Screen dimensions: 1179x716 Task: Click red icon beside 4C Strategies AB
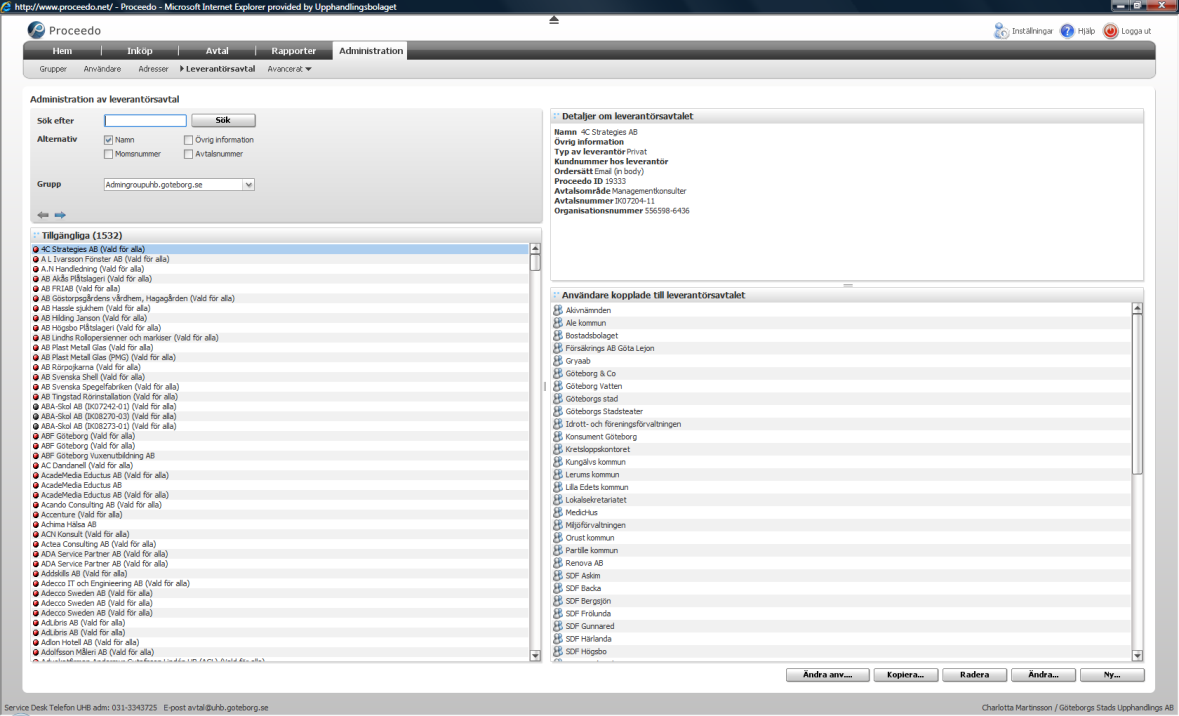coord(35,249)
